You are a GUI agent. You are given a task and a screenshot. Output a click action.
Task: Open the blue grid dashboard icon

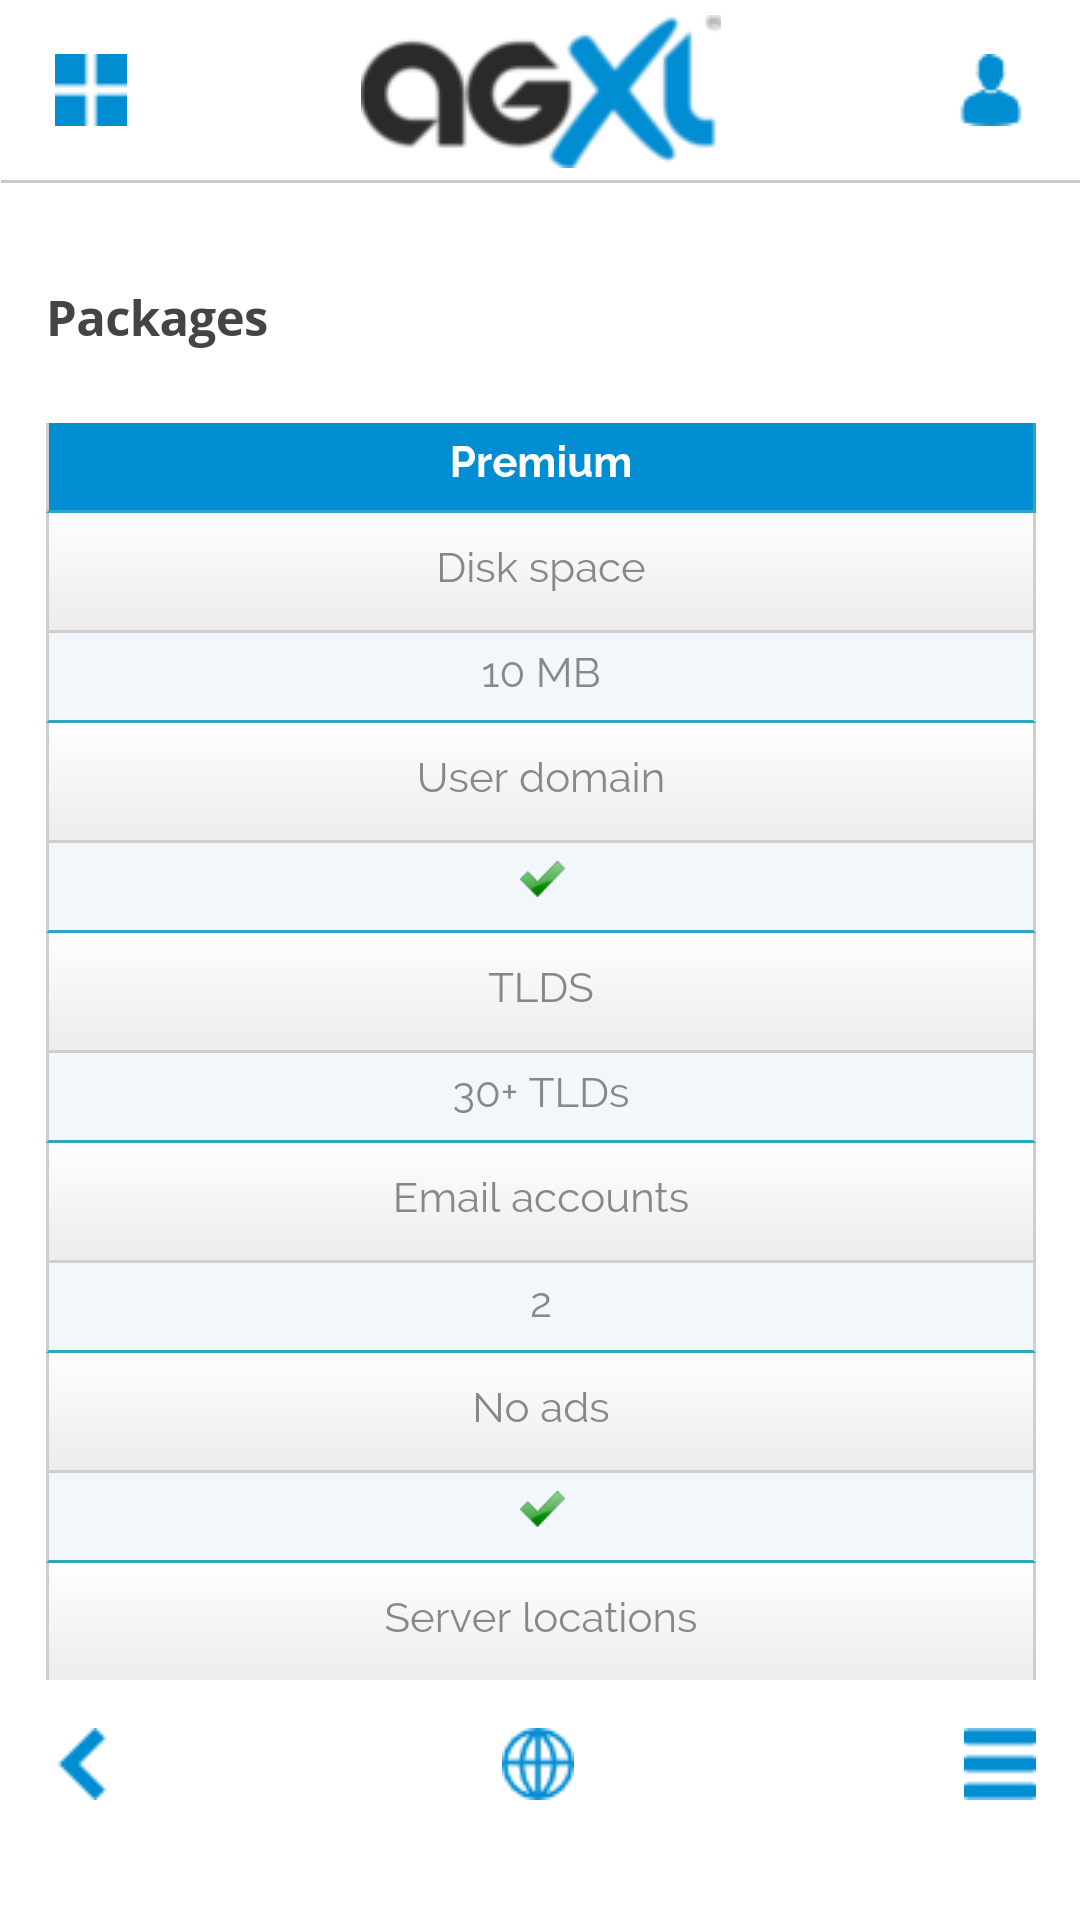91,90
